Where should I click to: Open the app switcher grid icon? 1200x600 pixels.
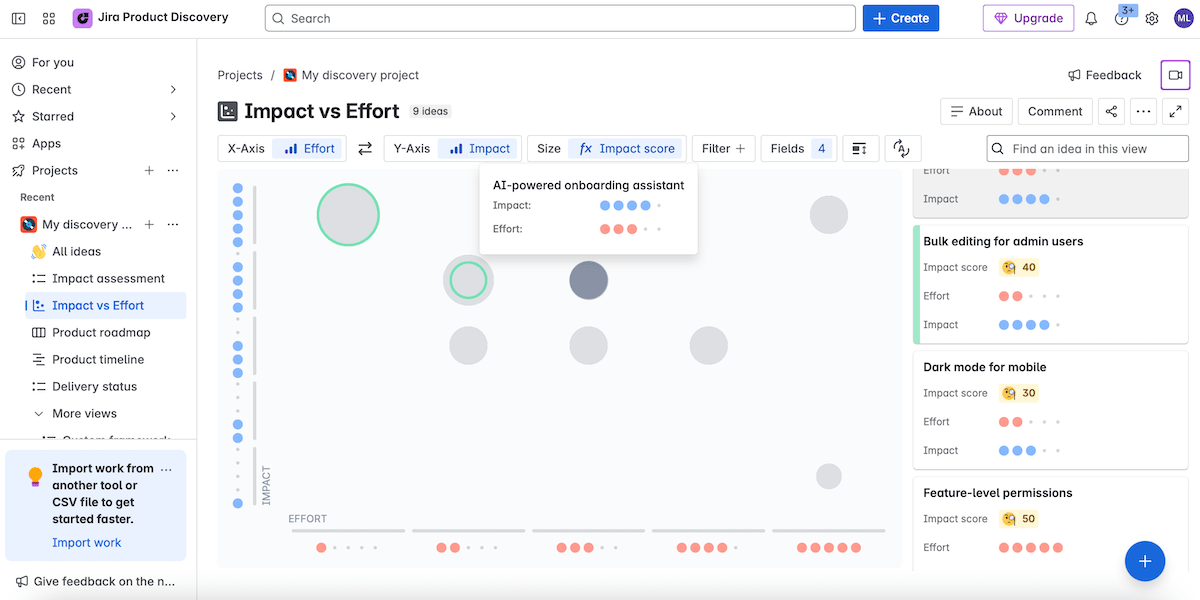49,18
